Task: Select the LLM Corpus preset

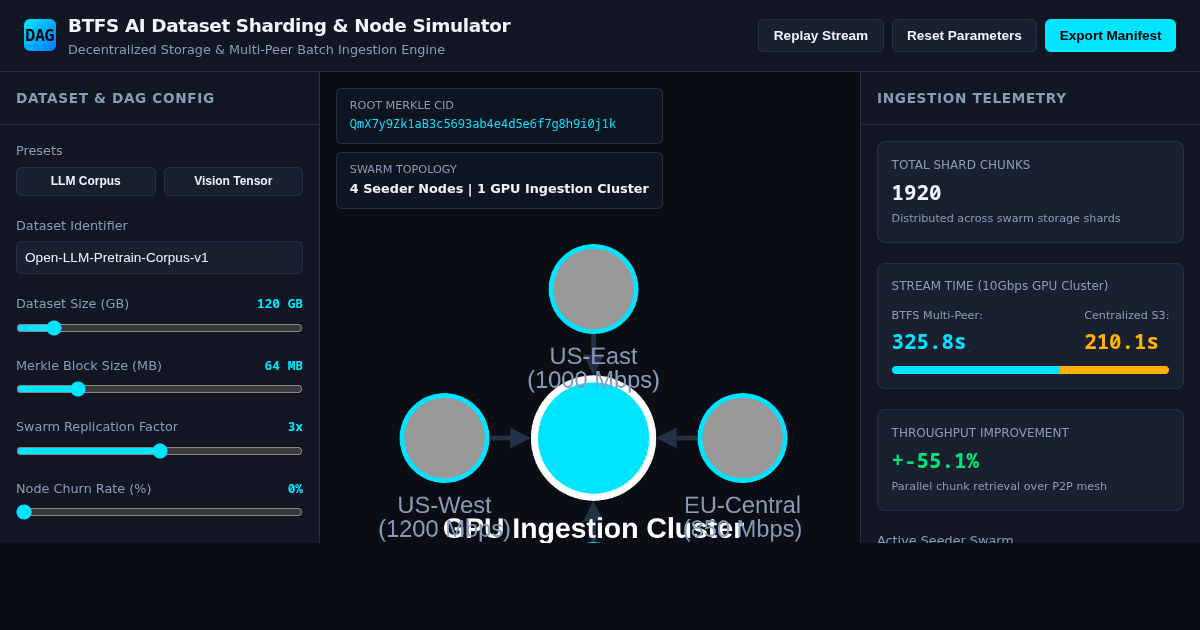Action: pos(86,181)
